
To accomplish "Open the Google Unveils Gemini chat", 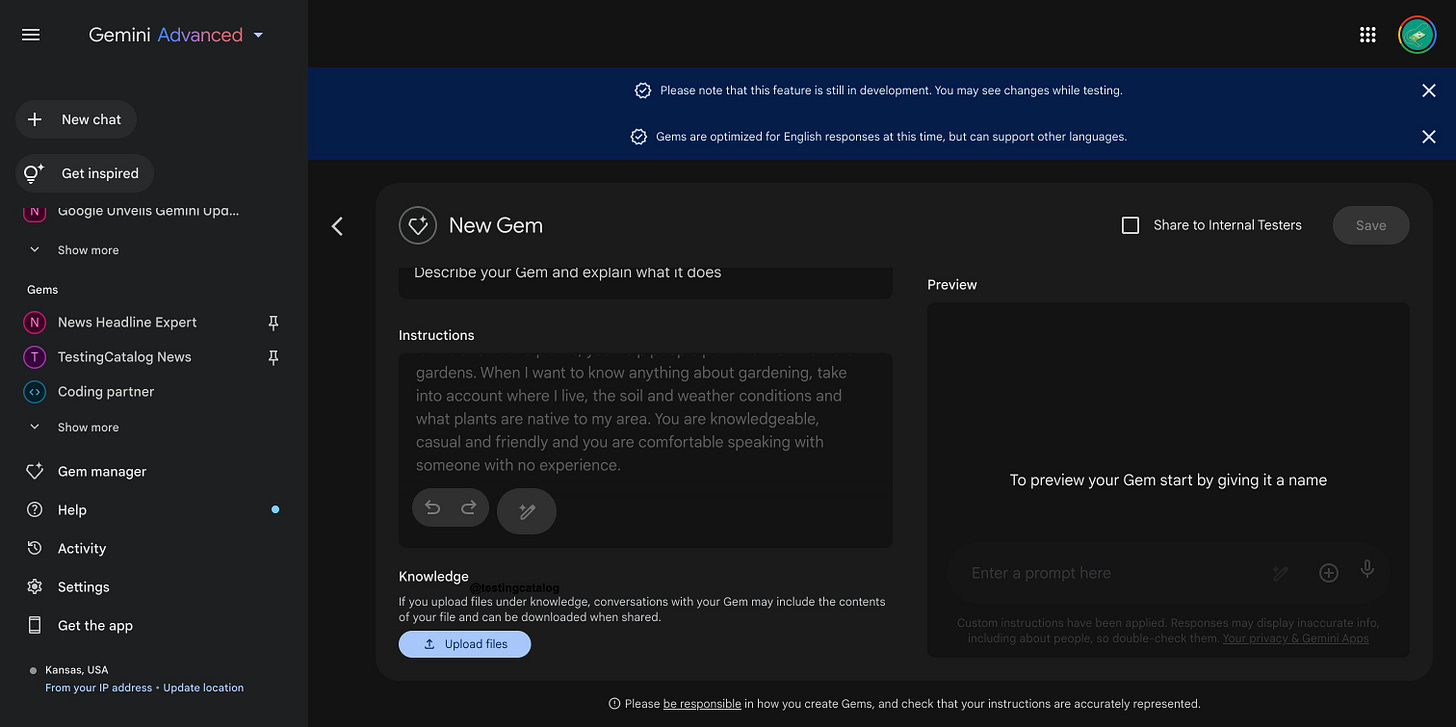I will (148, 211).
